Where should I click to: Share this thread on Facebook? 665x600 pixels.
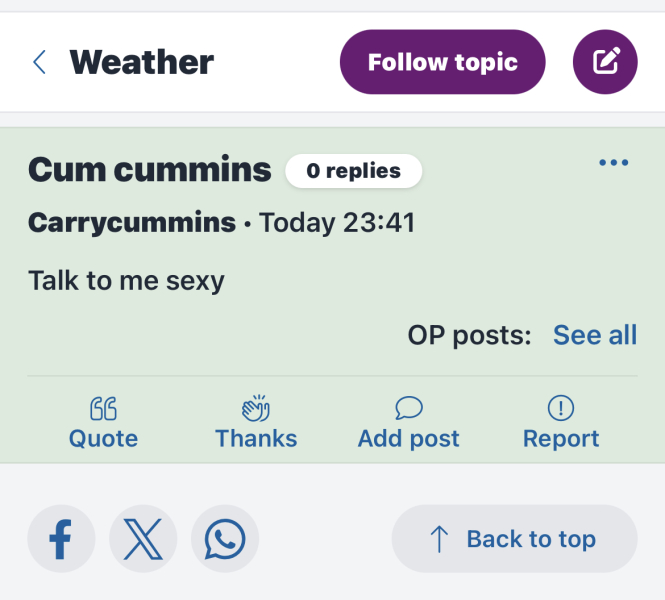pyautogui.click(x=61, y=539)
